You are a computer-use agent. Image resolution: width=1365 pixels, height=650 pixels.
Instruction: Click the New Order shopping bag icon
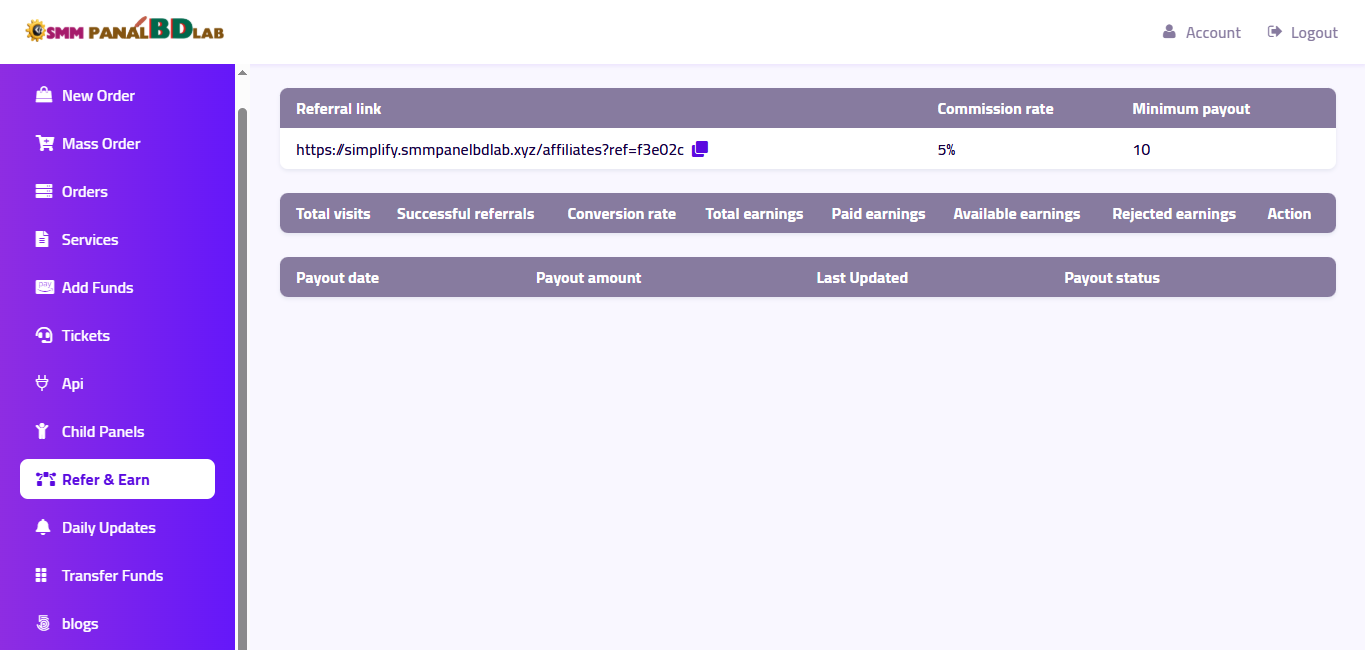tap(43, 96)
